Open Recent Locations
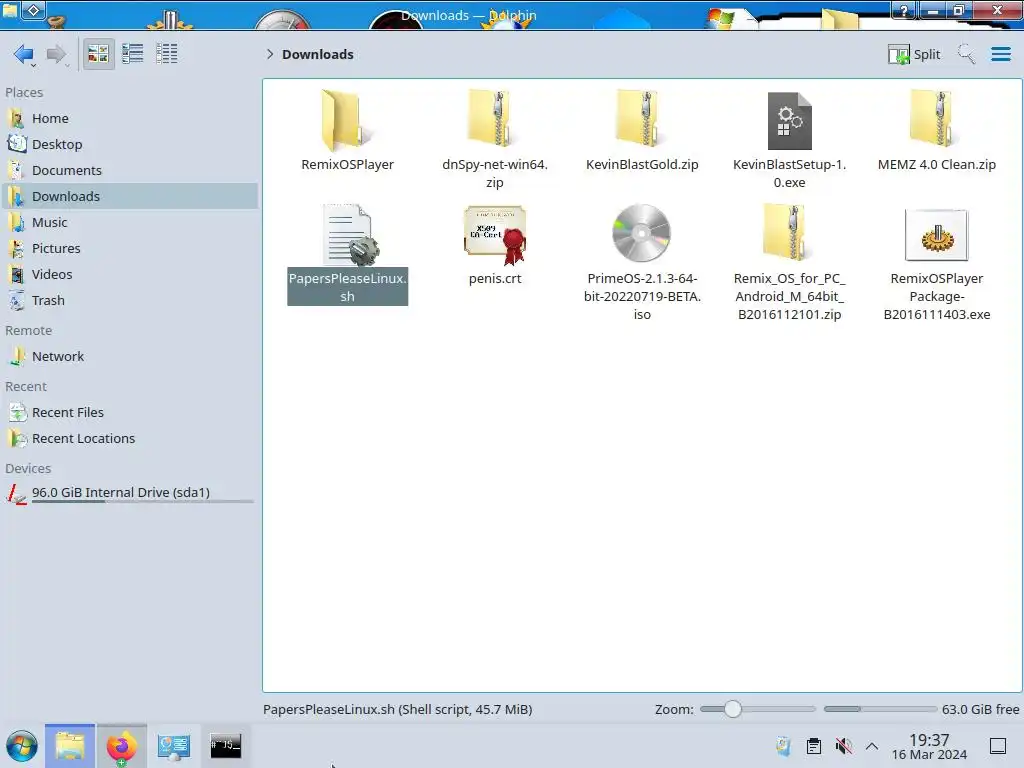1024x768 pixels. (129, 439)
